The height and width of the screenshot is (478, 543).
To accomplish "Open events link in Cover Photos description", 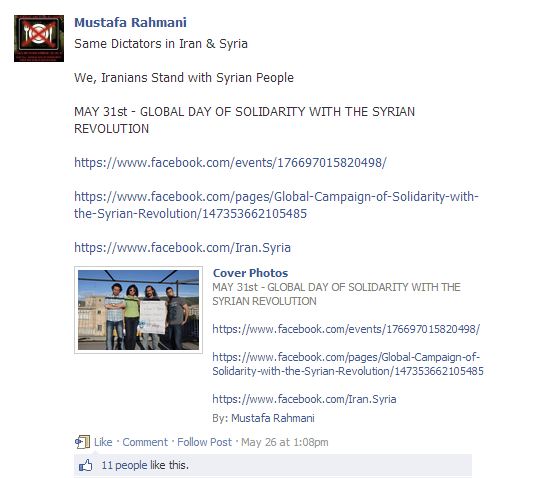I will click(x=346, y=329).
